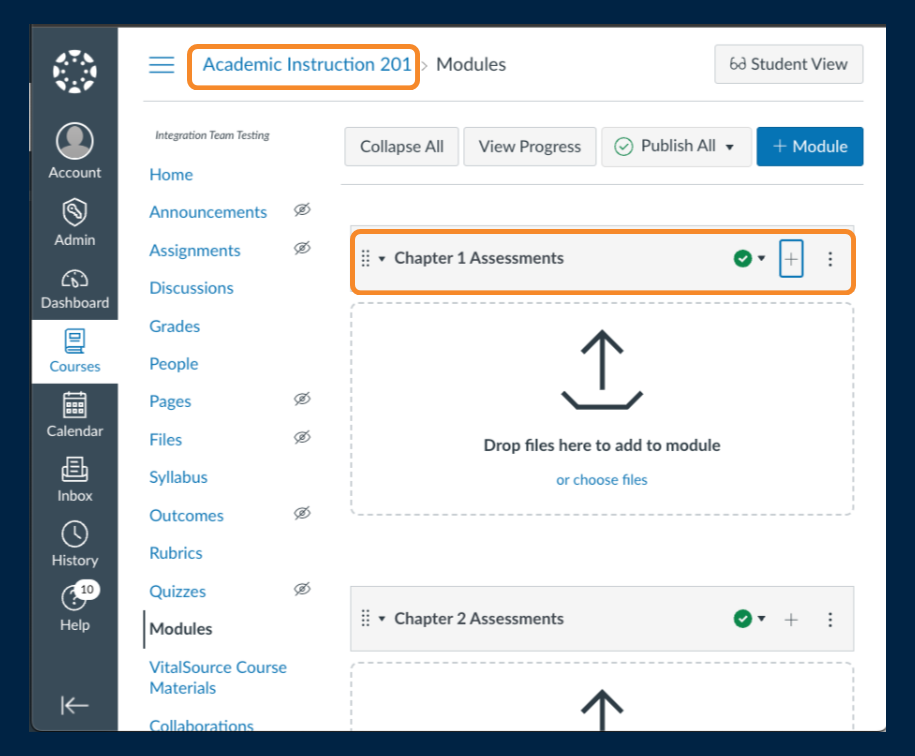Open the Inbox icon
The height and width of the screenshot is (756, 915).
74,470
